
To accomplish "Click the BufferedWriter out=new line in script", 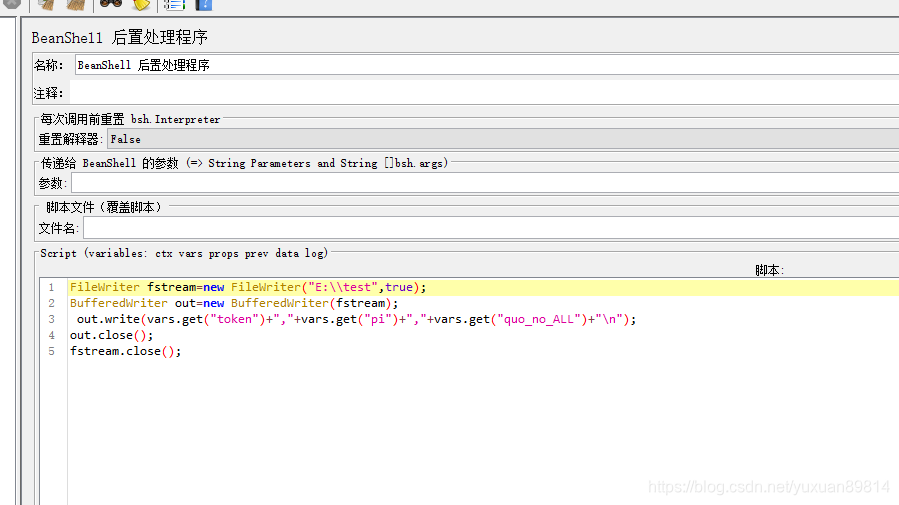I will (233, 303).
